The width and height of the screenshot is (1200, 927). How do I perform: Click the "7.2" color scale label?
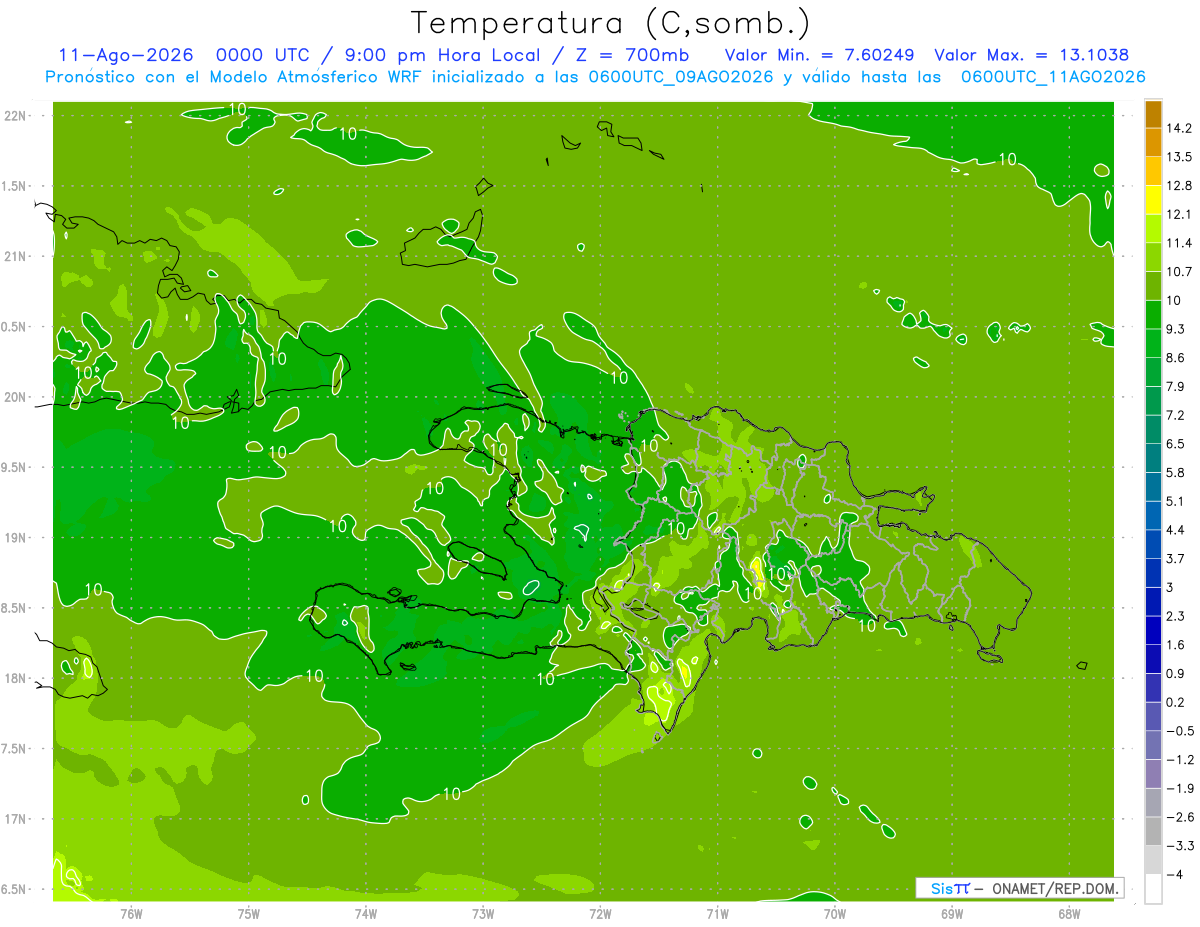click(1175, 415)
